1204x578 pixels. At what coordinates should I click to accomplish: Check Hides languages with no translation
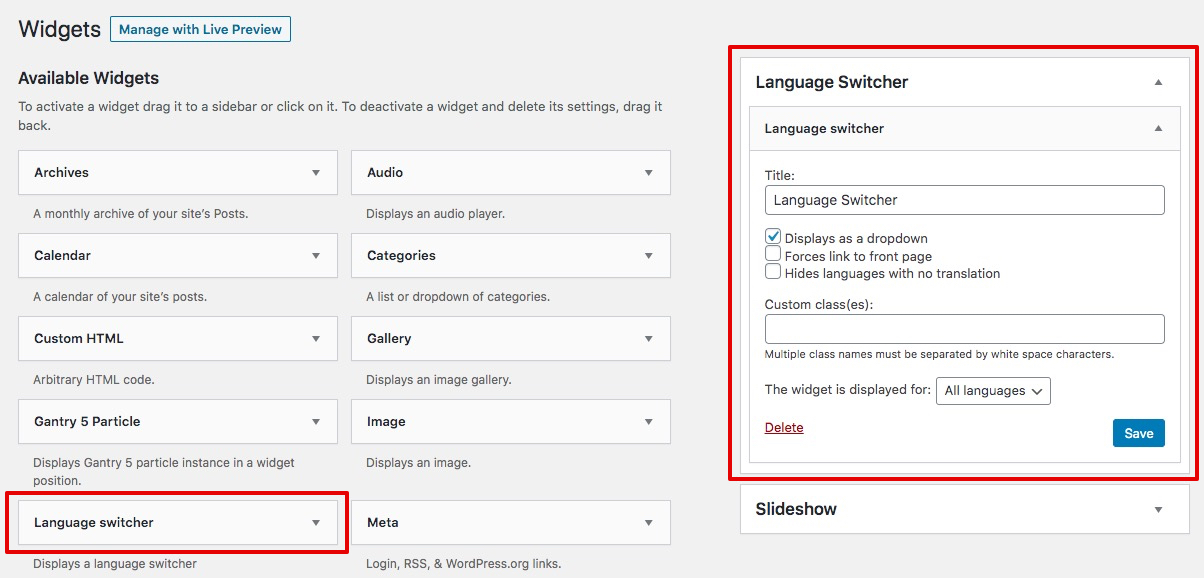[x=773, y=272]
